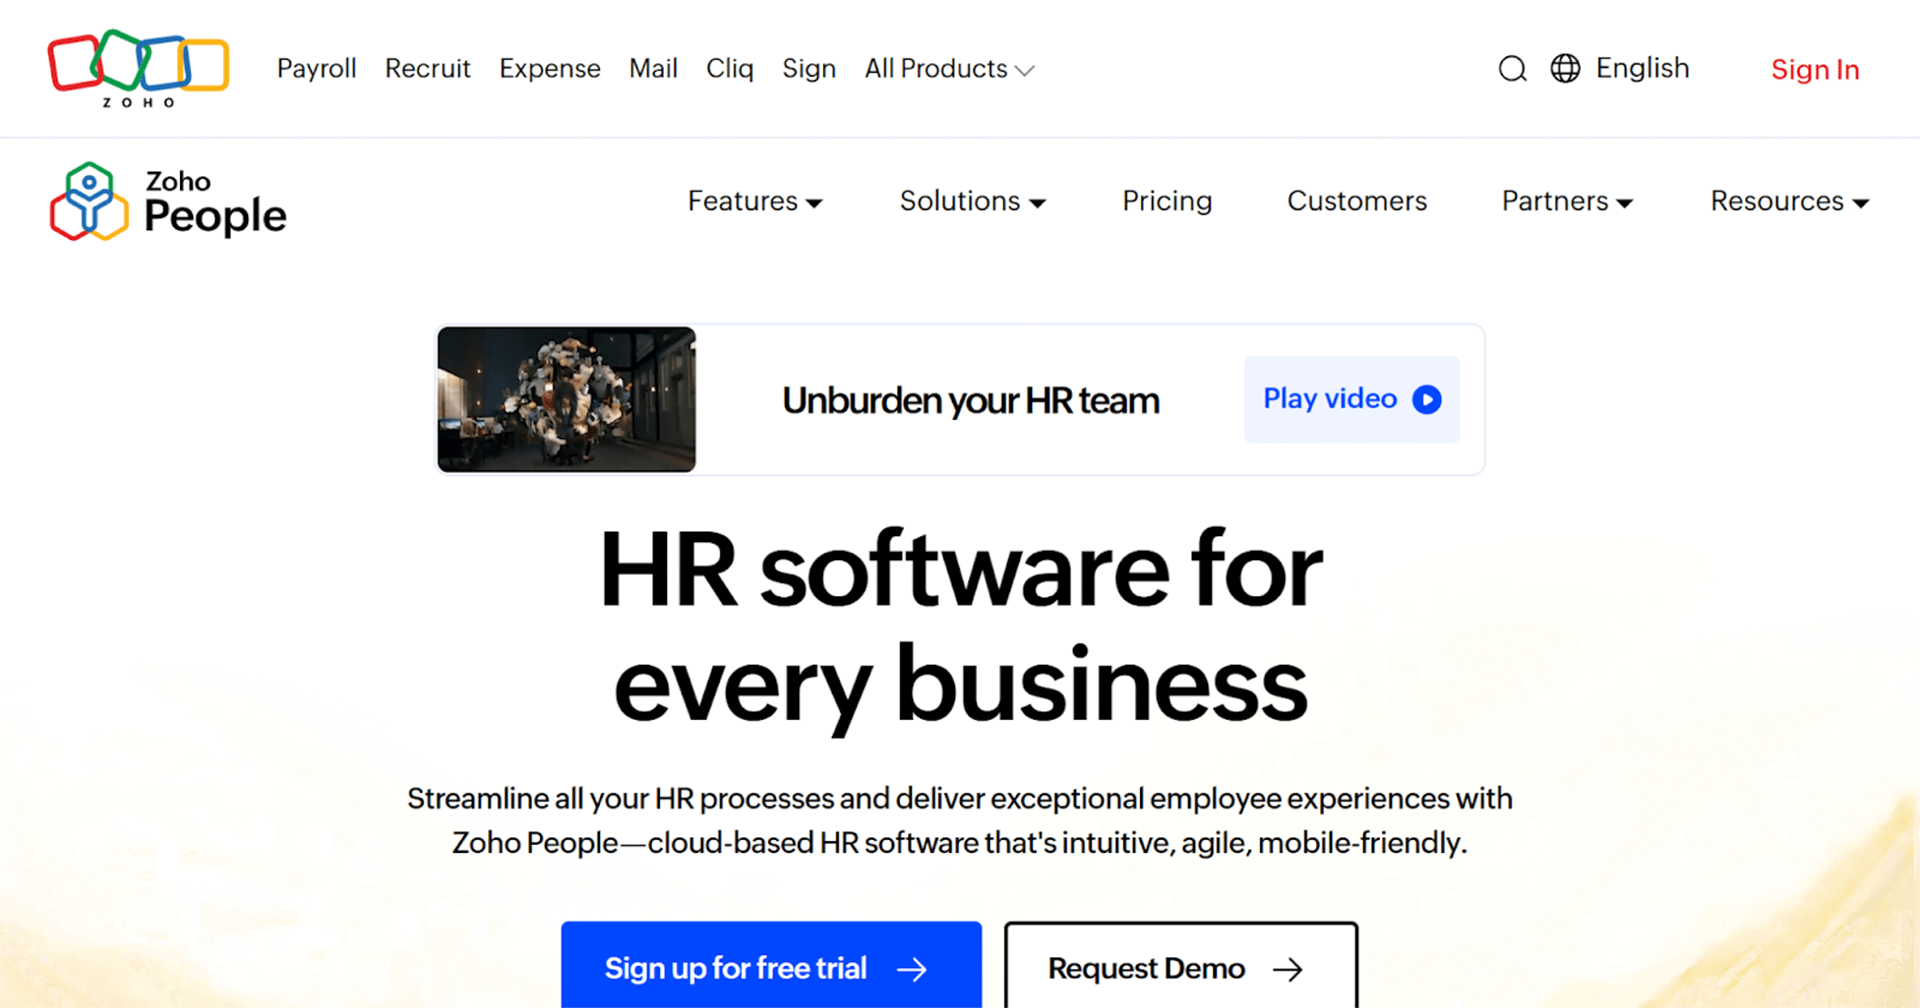Click the Request Demo button

pyautogui.click(x=1181, y=966)
